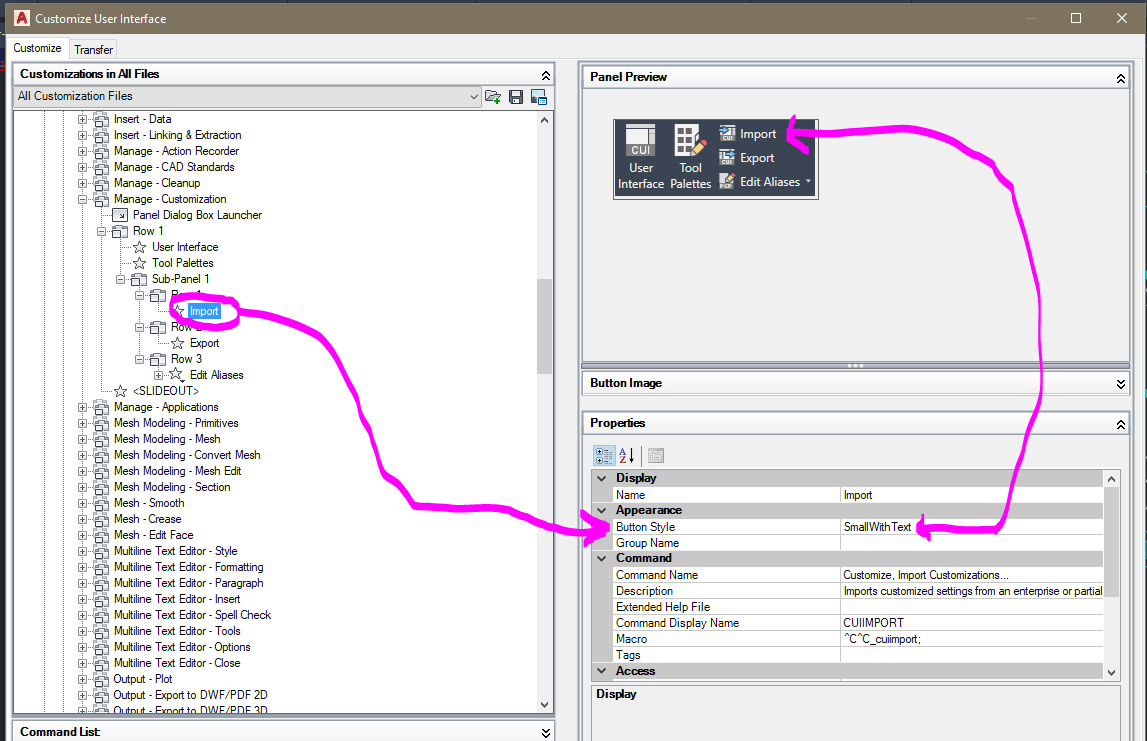Select the Customize tab
Image resolution: width=1147 pixels, height=741 pixels.
(x=38, y=48)
